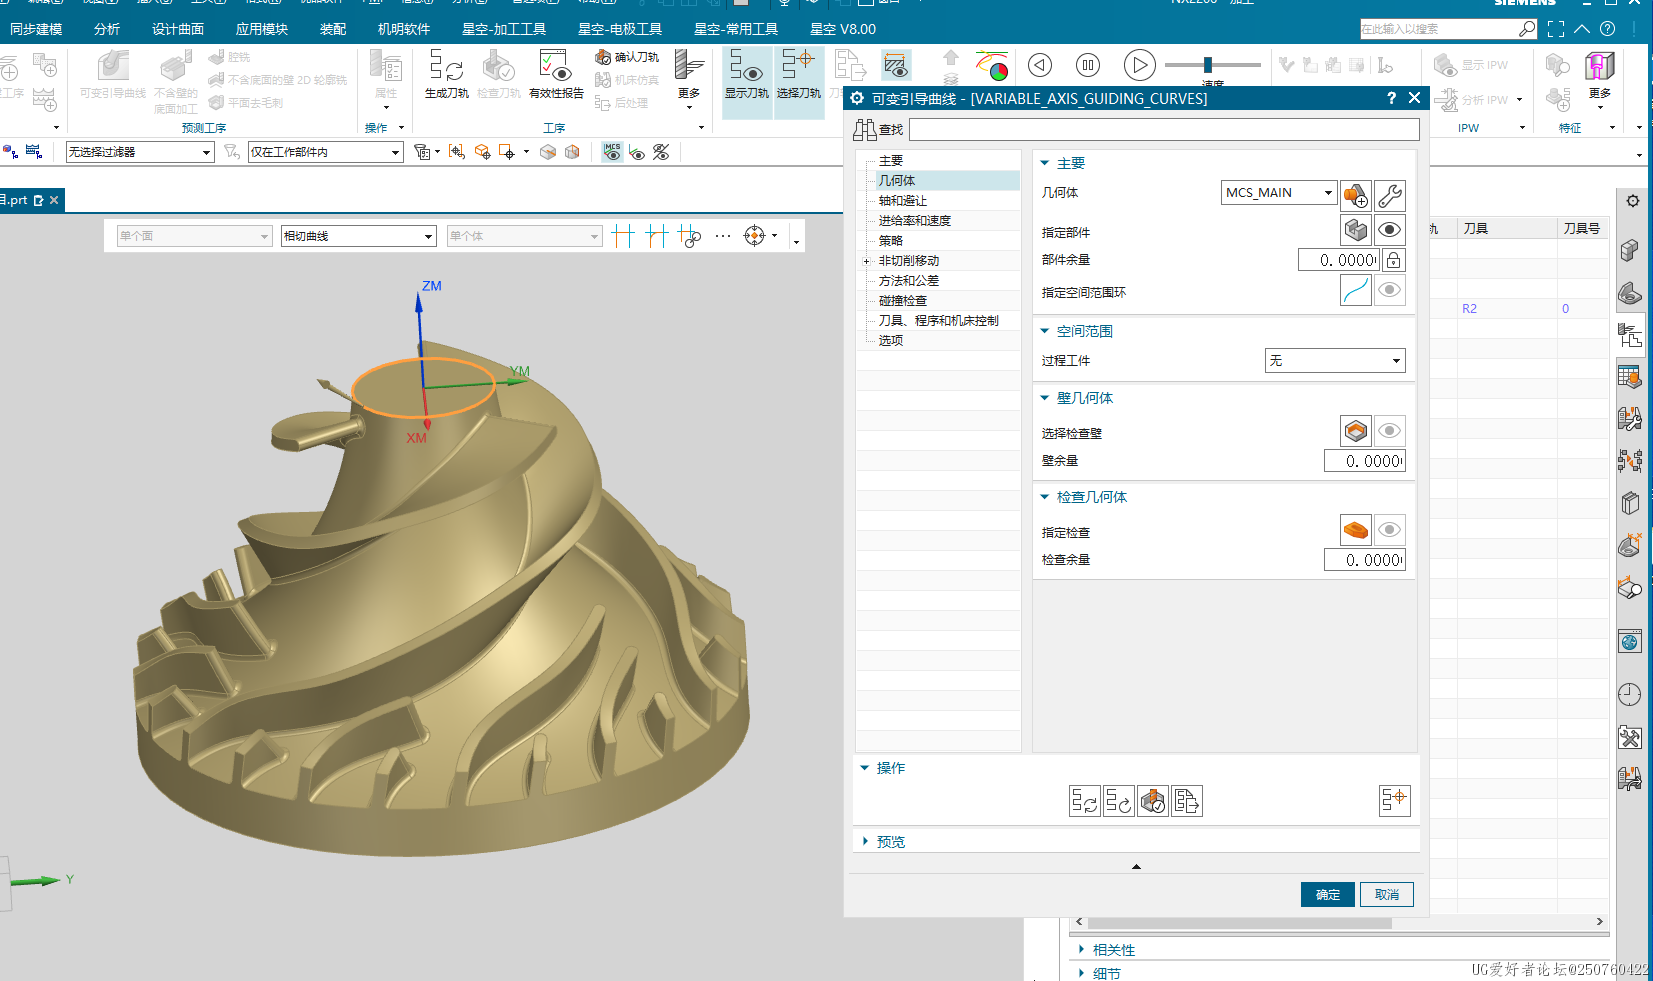
Task: Select 轴和避让 in the dialog tree
Action: click(x=903, y=201)
